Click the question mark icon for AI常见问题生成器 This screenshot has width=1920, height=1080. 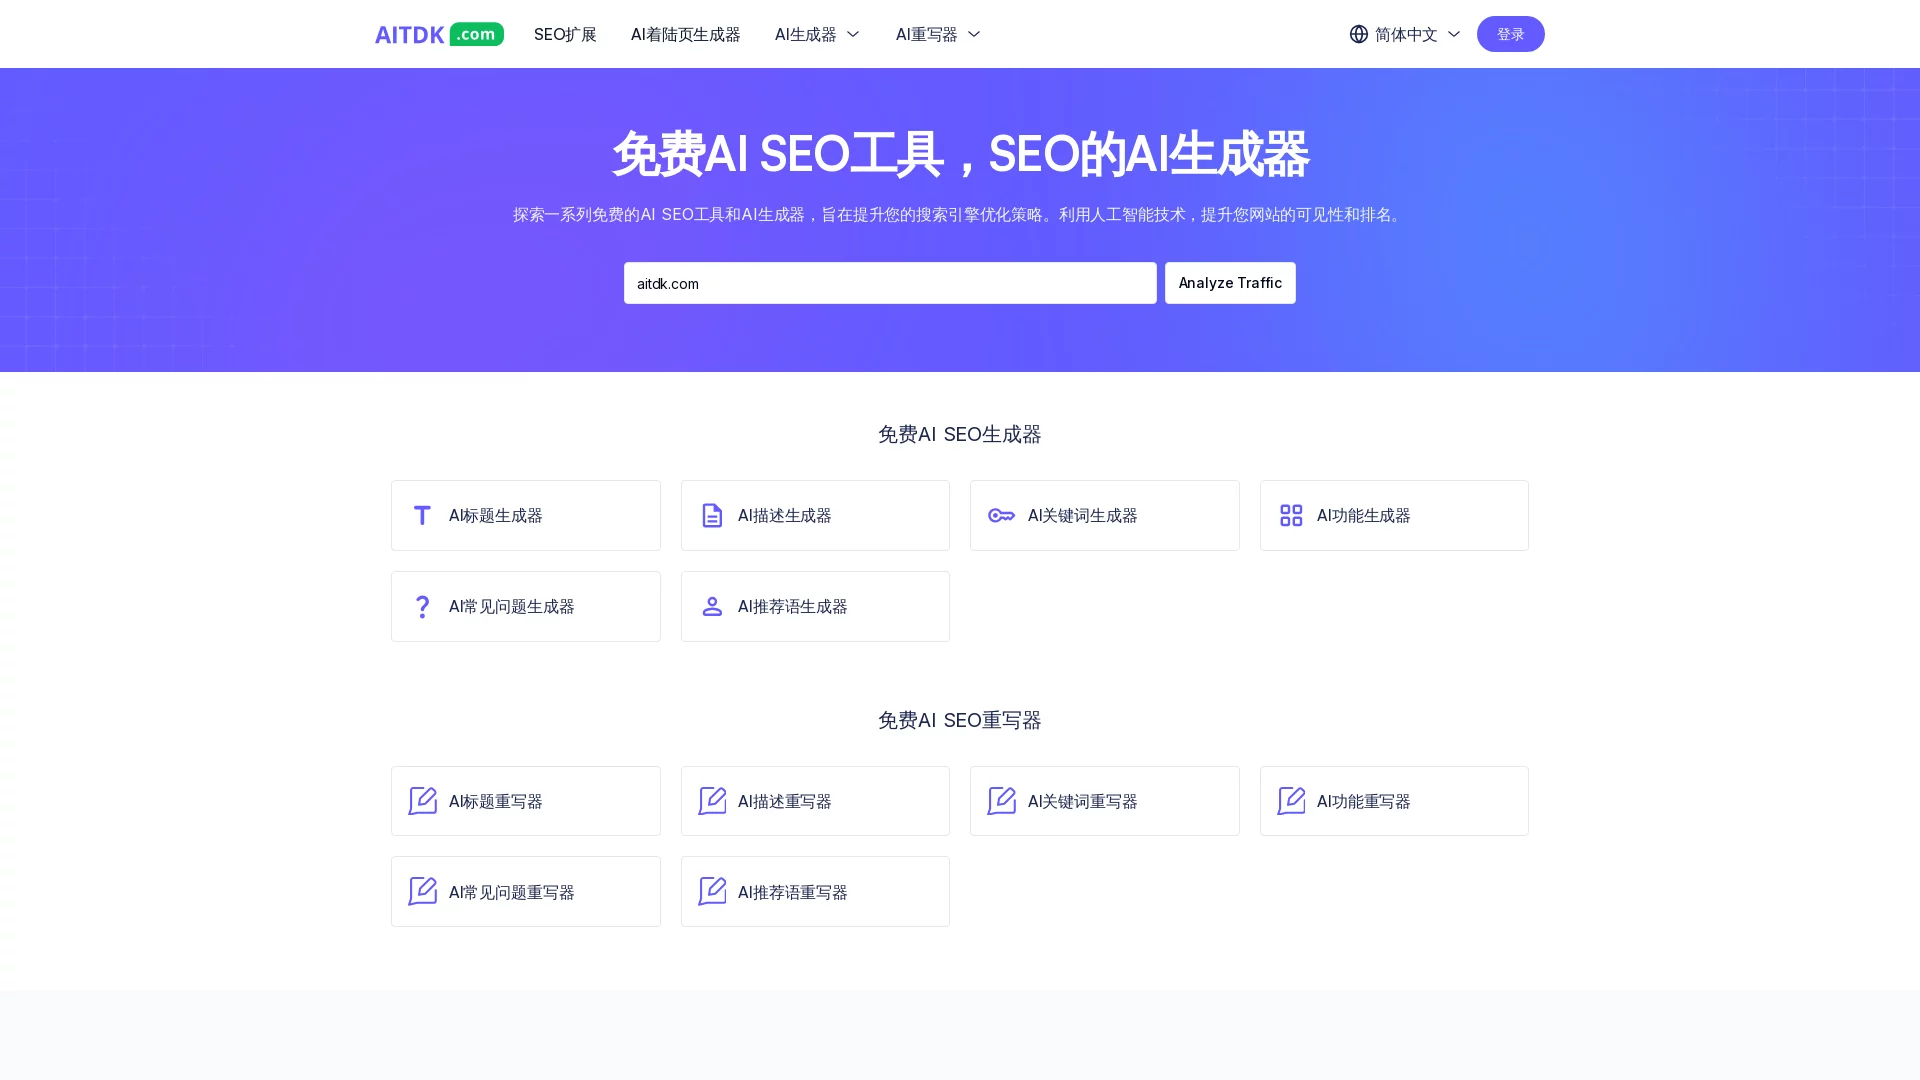click(x=422, y=606)
